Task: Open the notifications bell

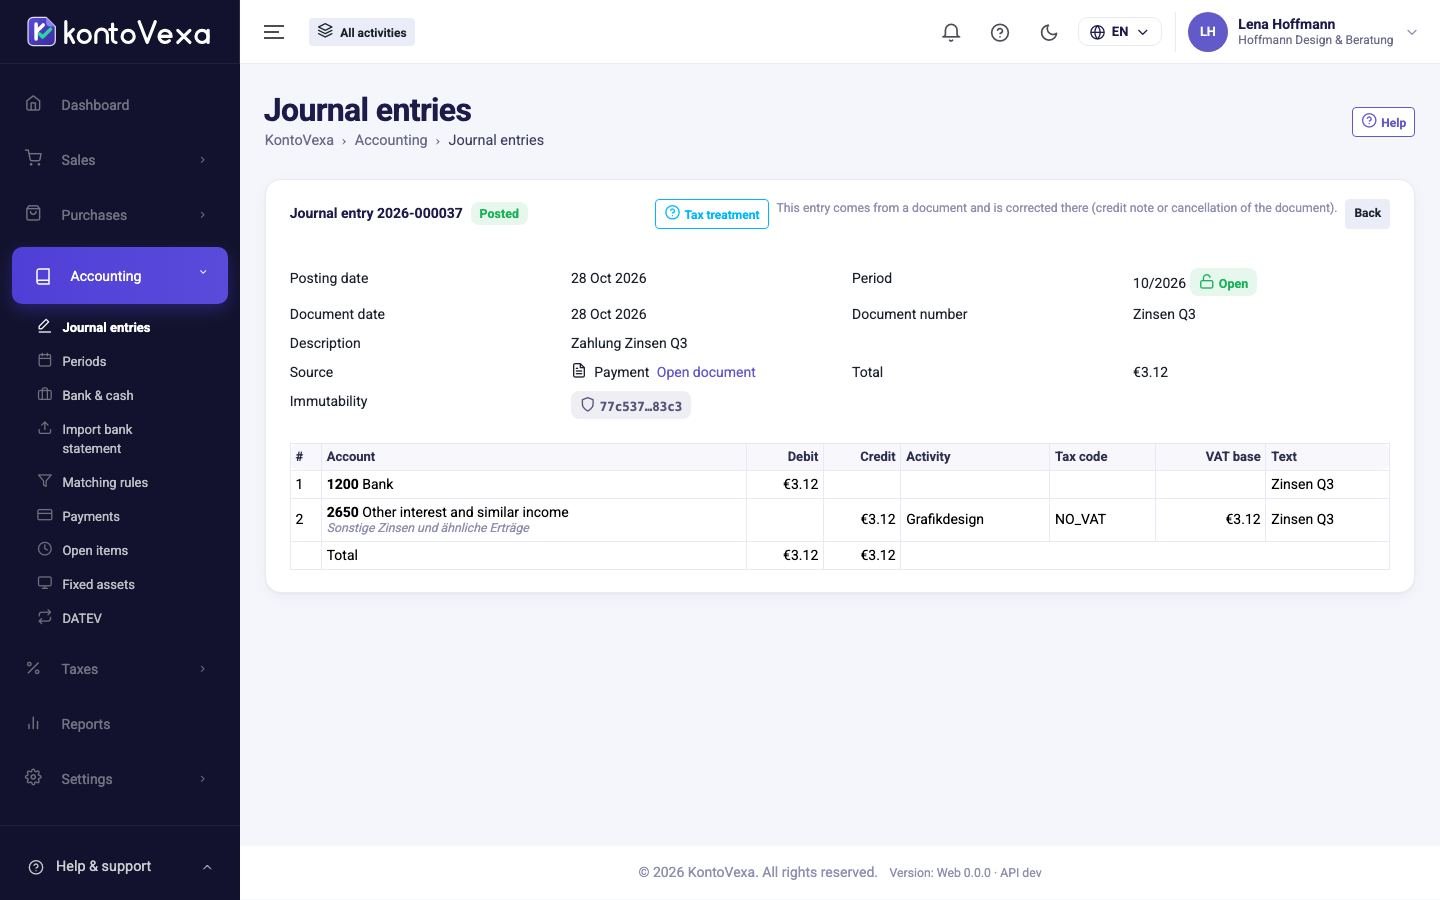Action: point(951,32)
